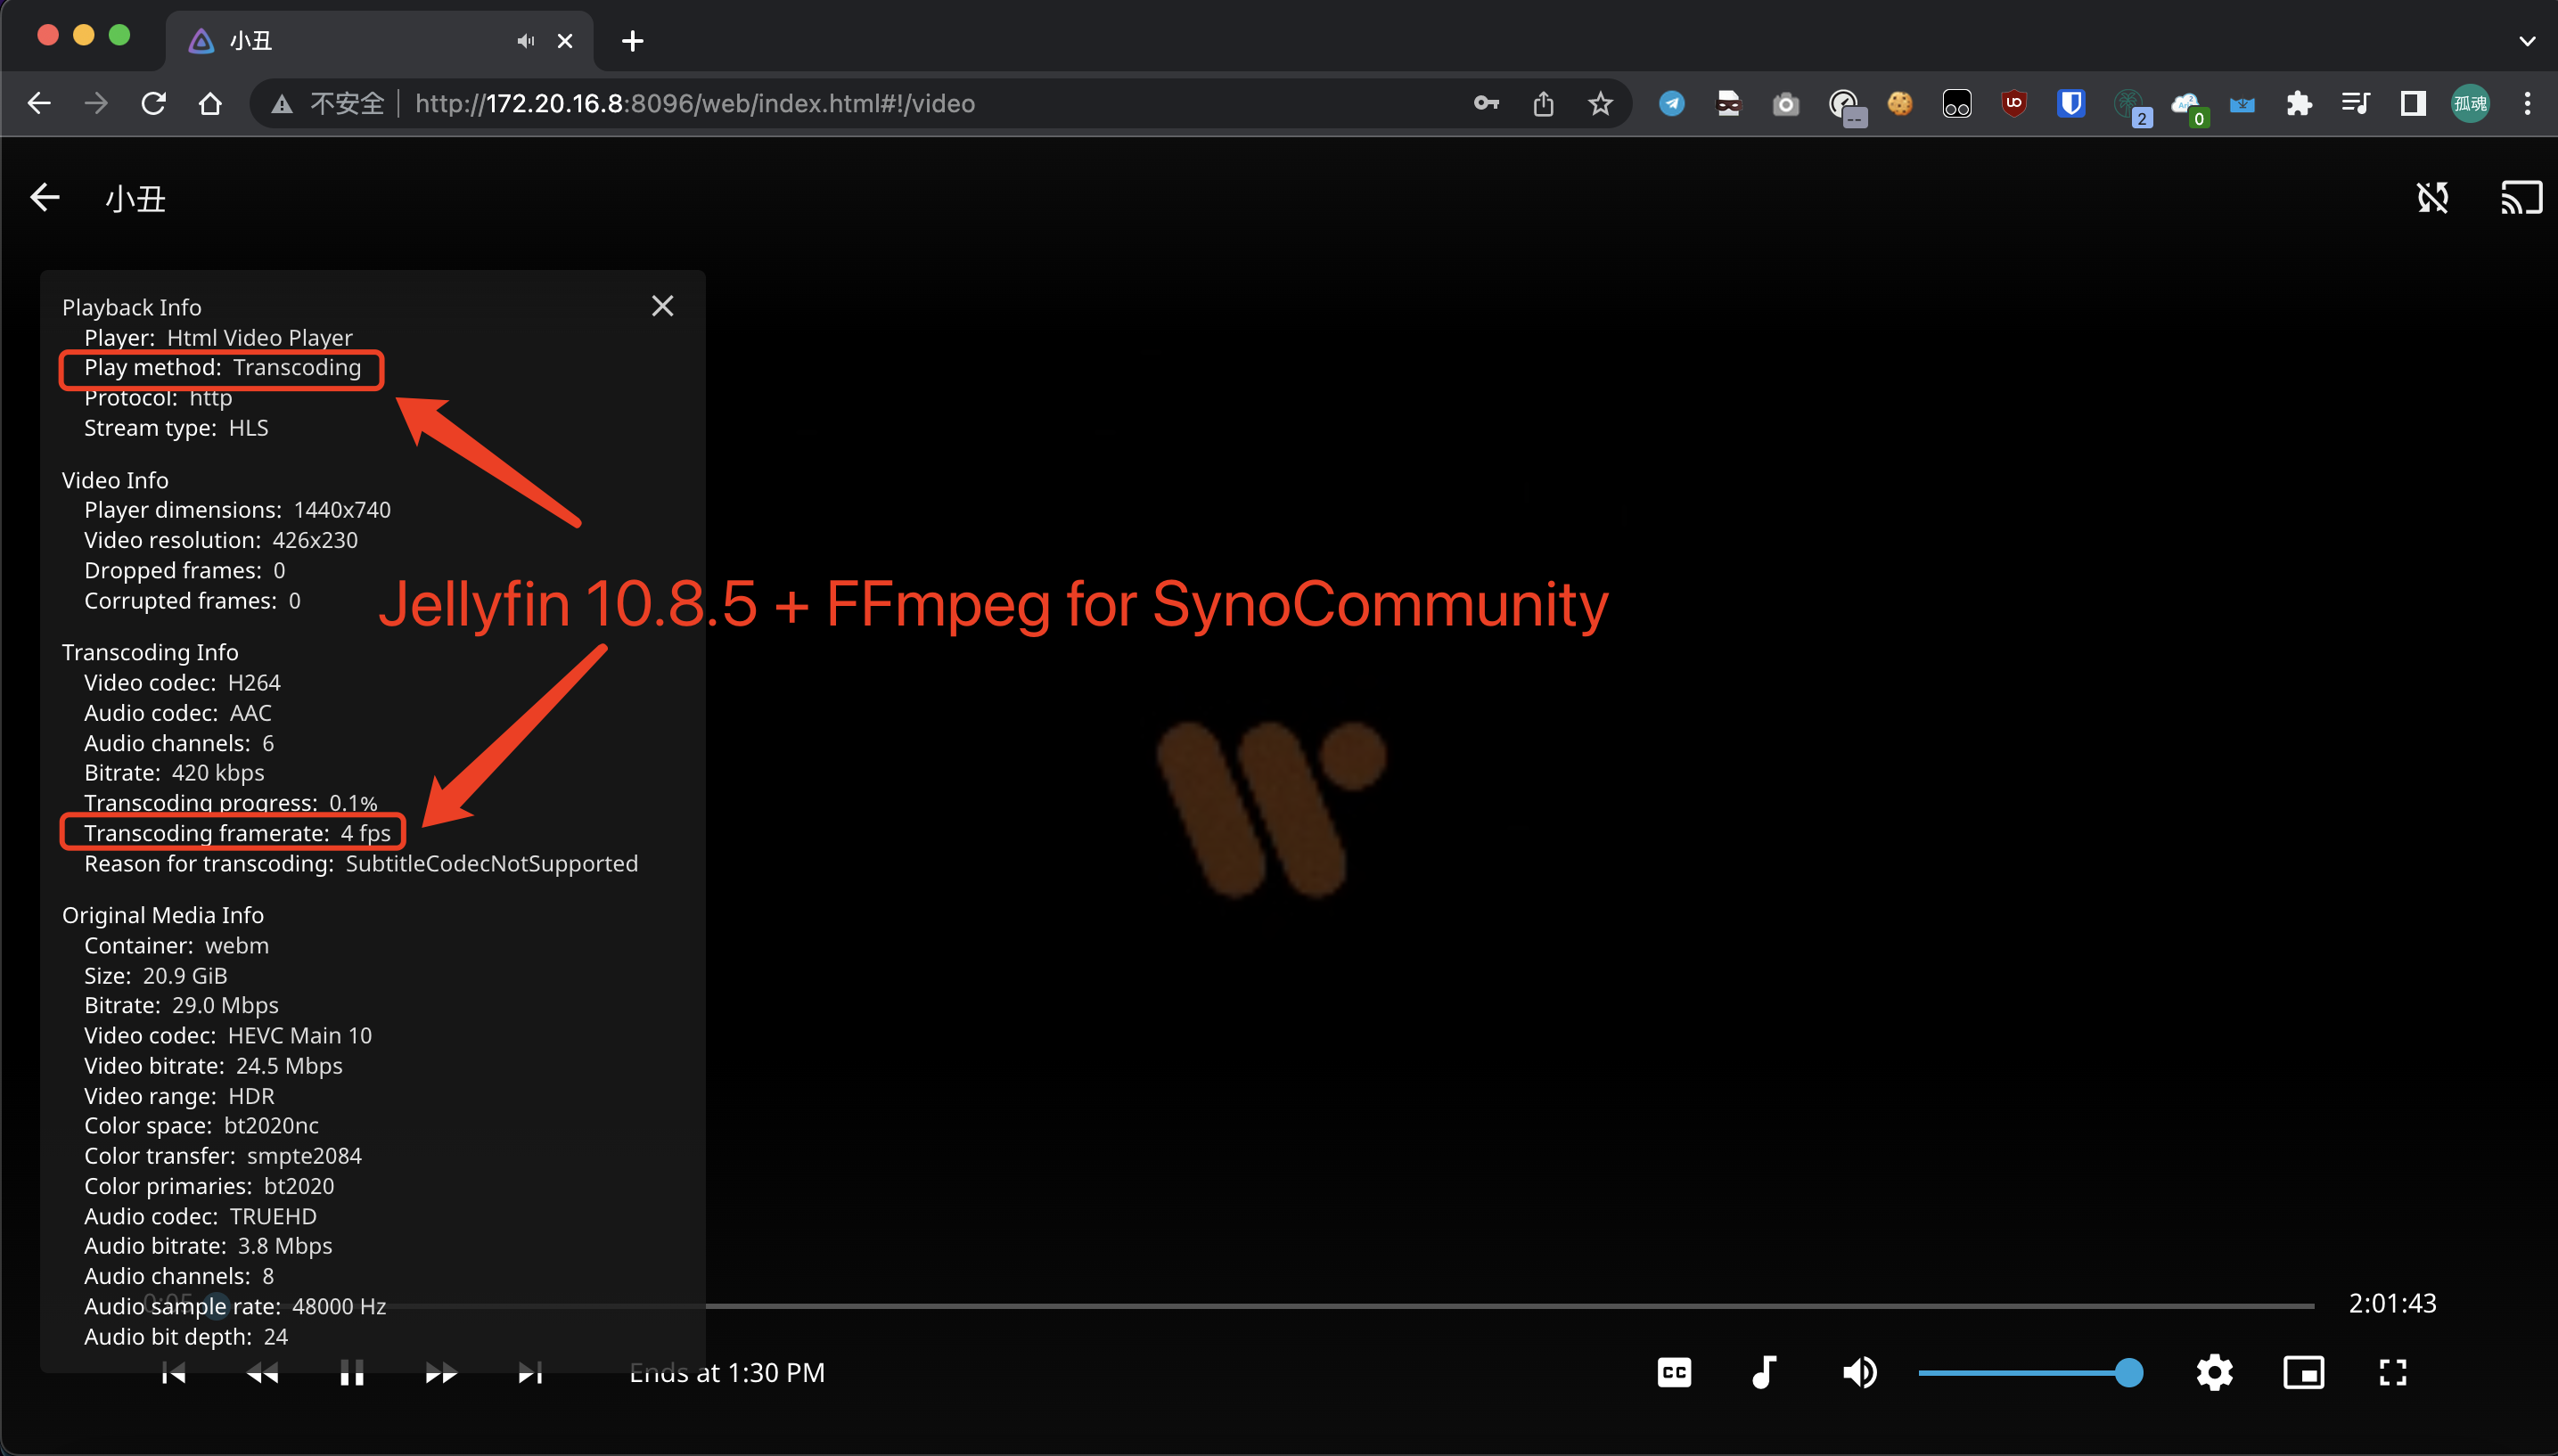Toggle picture-in-picture mode

coord(2302,1372)
